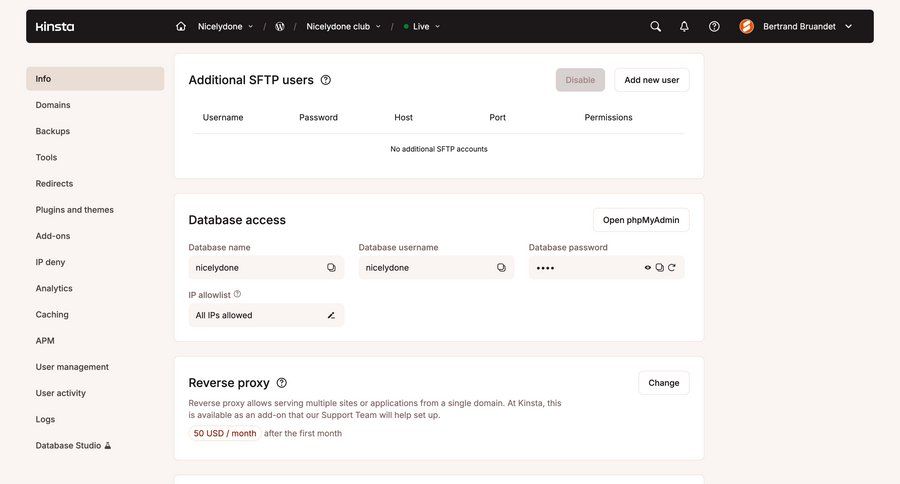The height and width of the screenshot is (484, 900).
Task: Regenerate the Database password
Action: (672, 268)
